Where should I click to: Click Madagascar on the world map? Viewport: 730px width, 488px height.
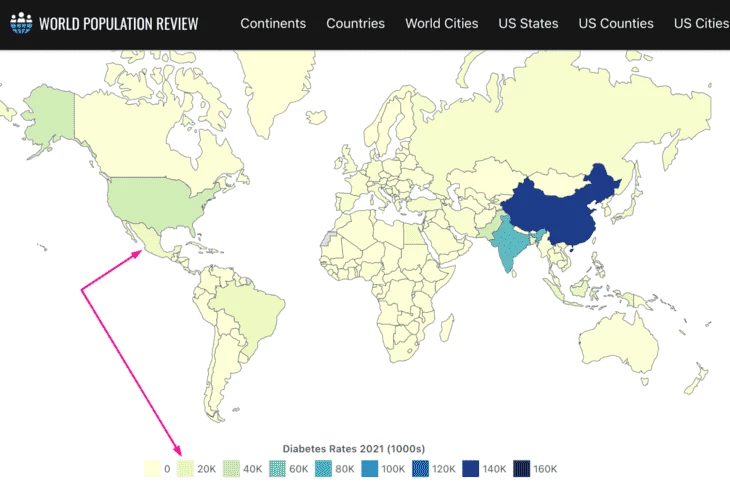[446, 328]
